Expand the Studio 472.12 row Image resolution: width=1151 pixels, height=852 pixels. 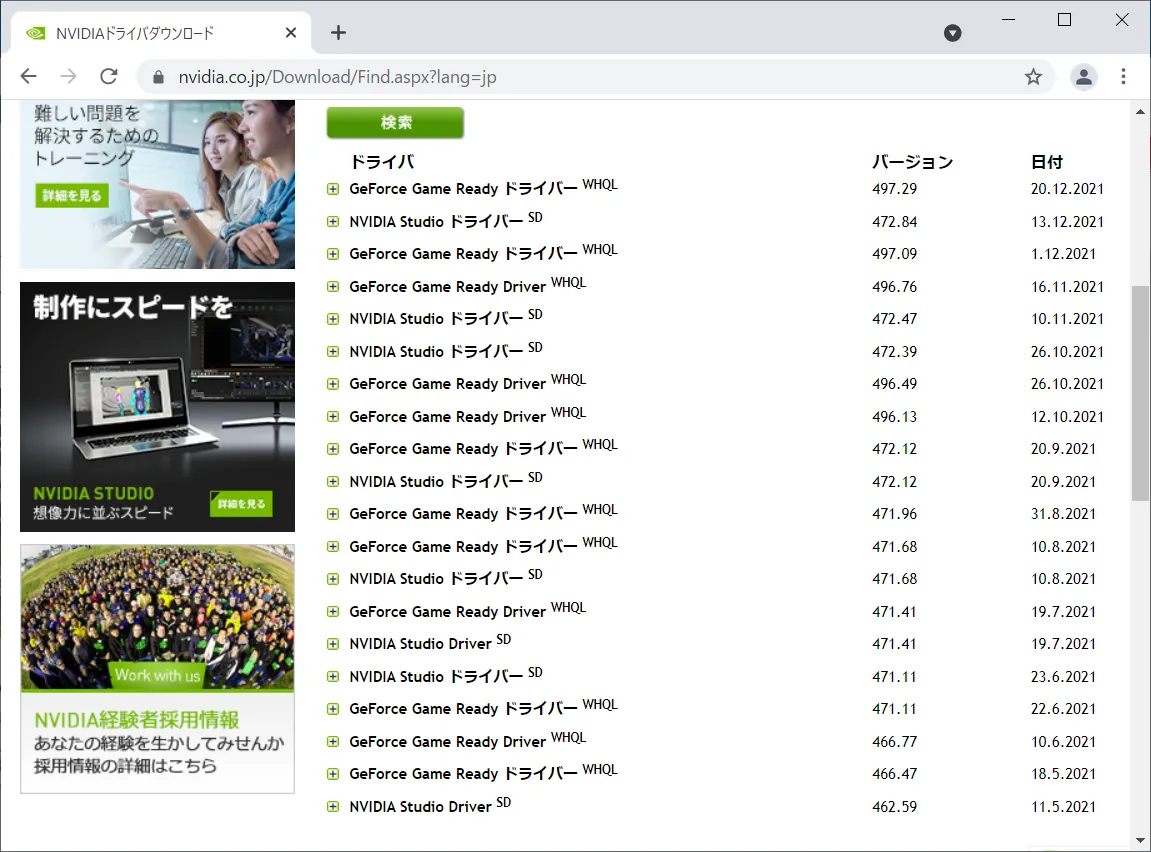[333, 482]
